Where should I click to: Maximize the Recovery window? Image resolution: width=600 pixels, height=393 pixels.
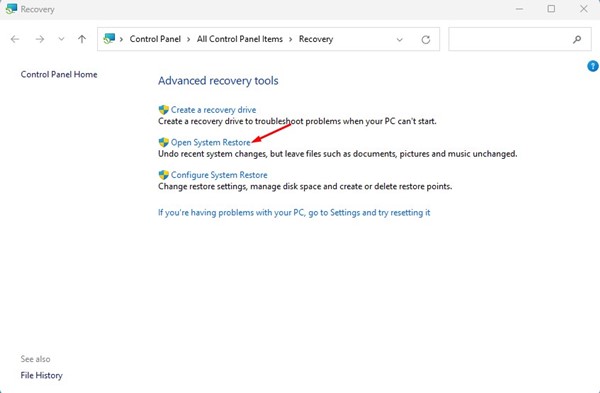click(x=551, y=9)
